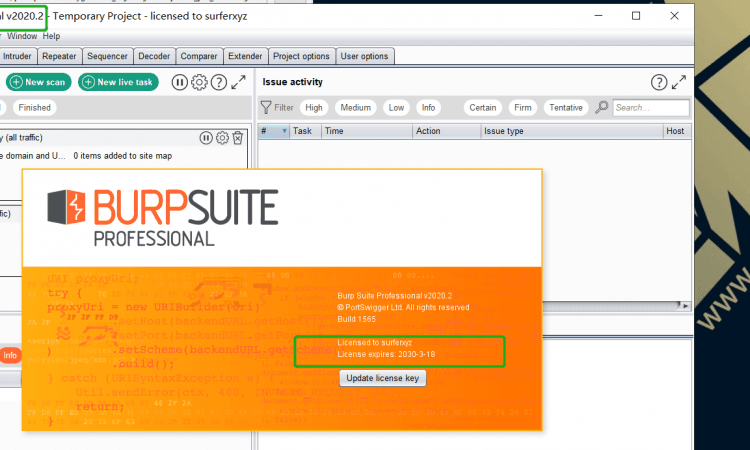
Task: Open help icon in Tasks toolbar
Action: click(x=219, y=82)
